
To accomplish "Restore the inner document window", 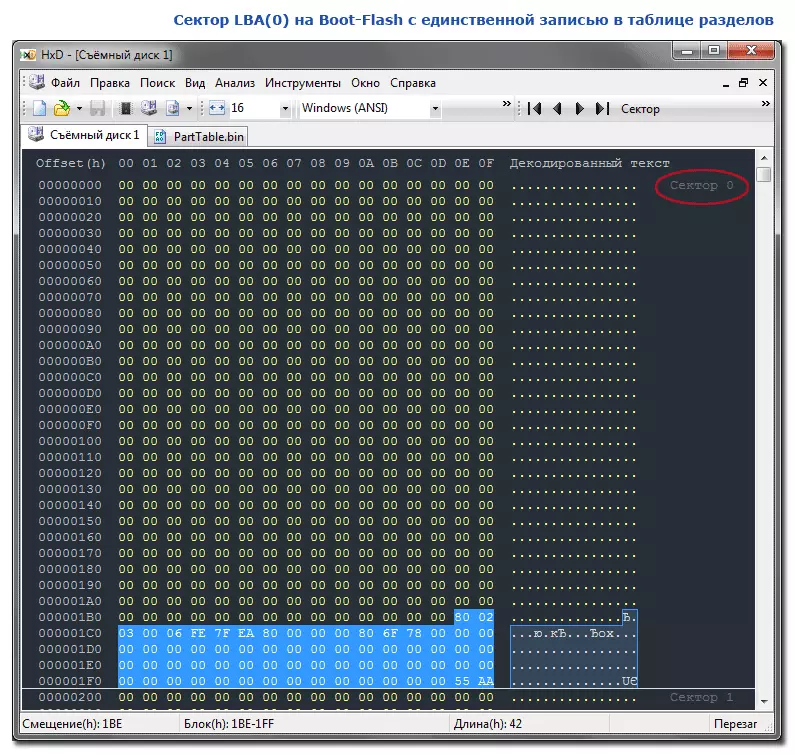I will (x=743, y=83).
